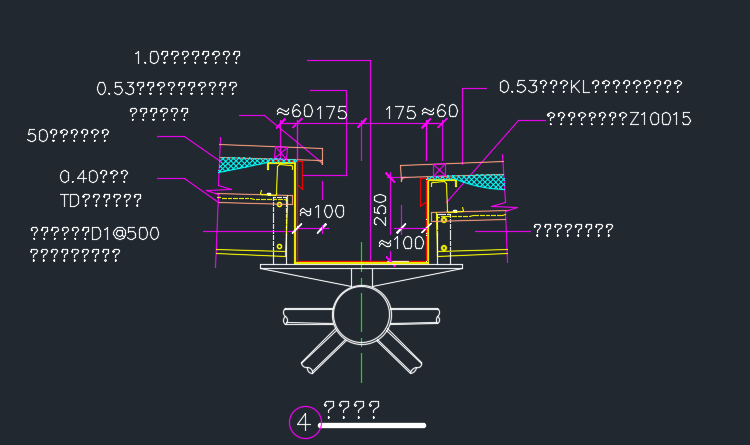
Task: Click the lower right '≈100' dimension
Action: (x=401, y=243)
